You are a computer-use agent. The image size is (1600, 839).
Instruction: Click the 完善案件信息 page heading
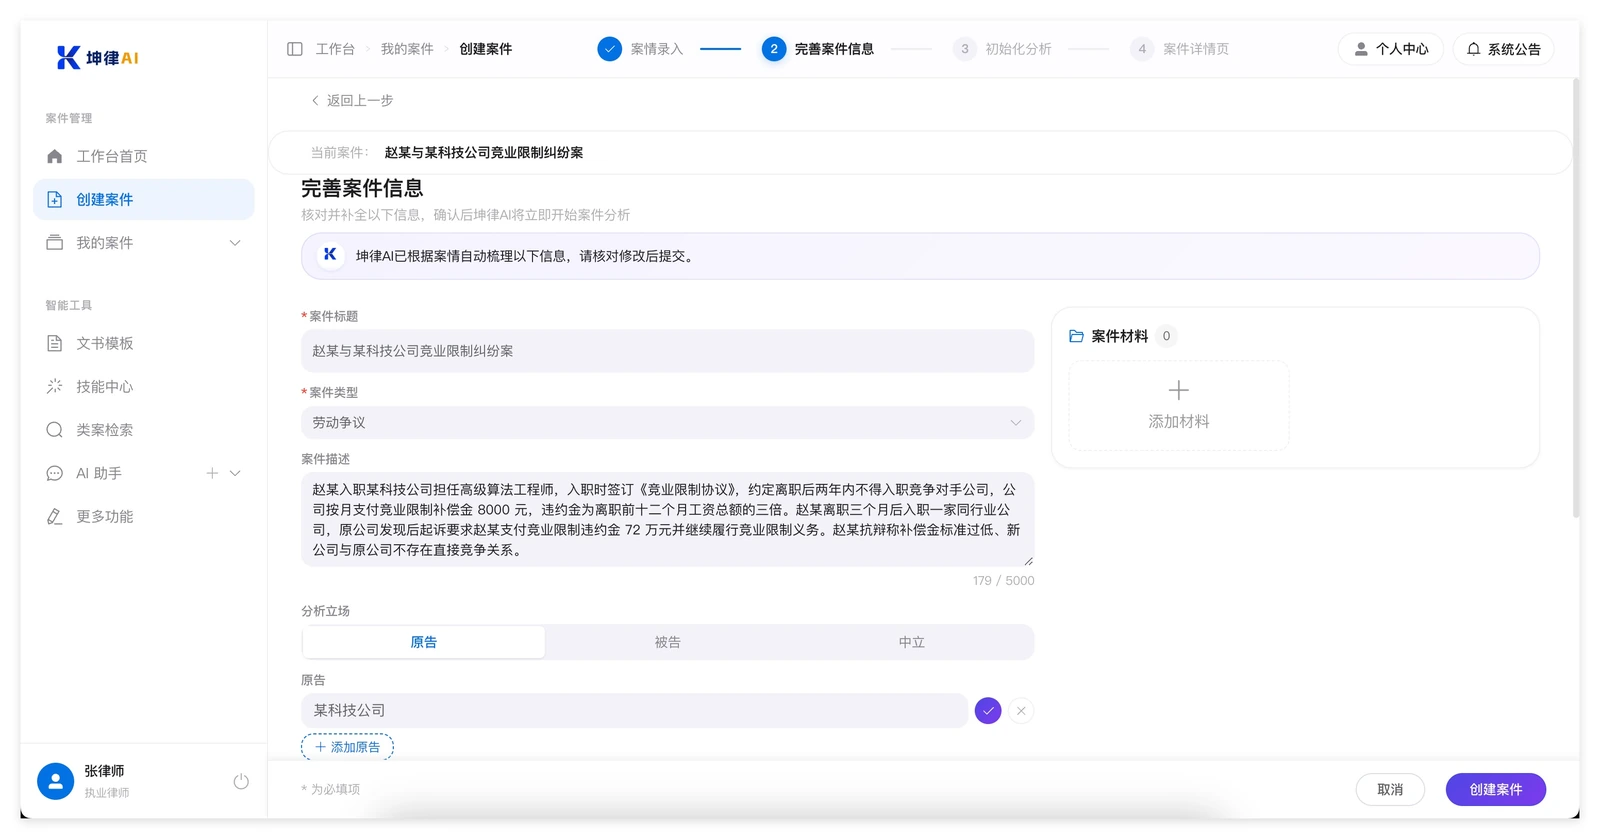pyautogui.click(x=362, y=188)
